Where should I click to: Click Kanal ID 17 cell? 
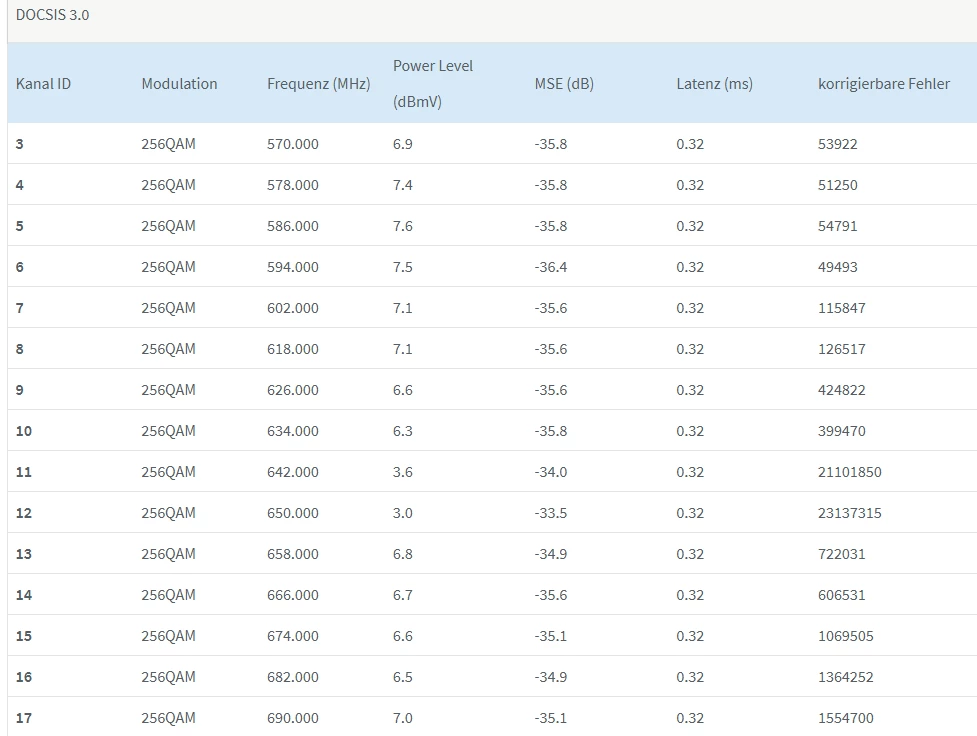(x=24, y=719)
